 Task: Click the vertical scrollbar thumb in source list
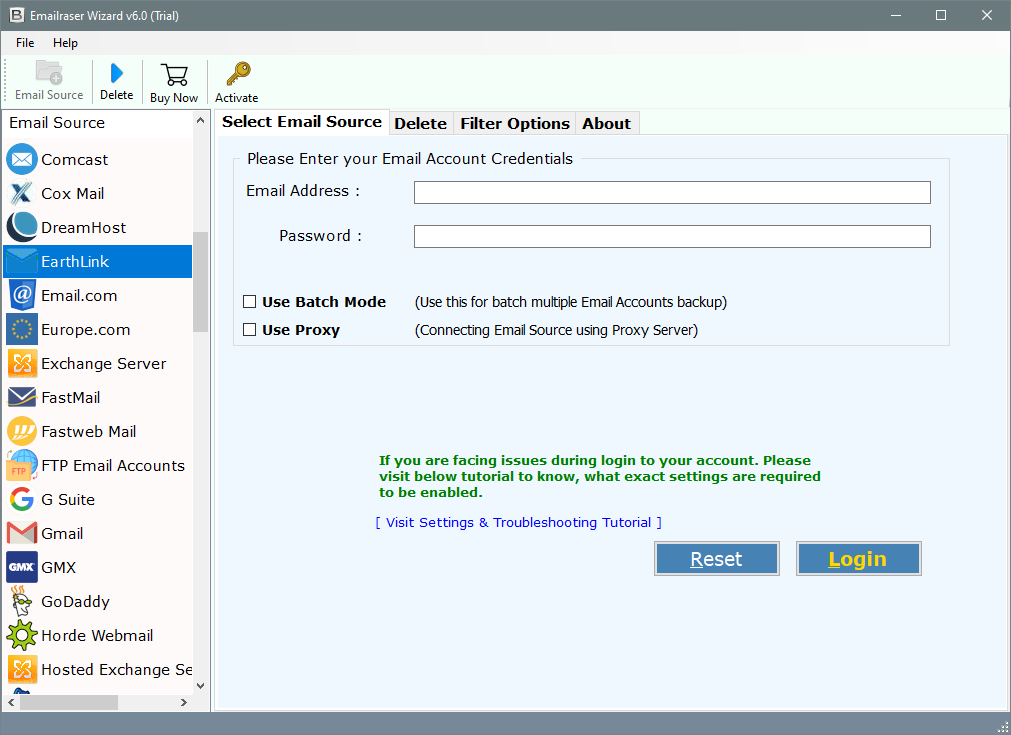pos(201,281)
